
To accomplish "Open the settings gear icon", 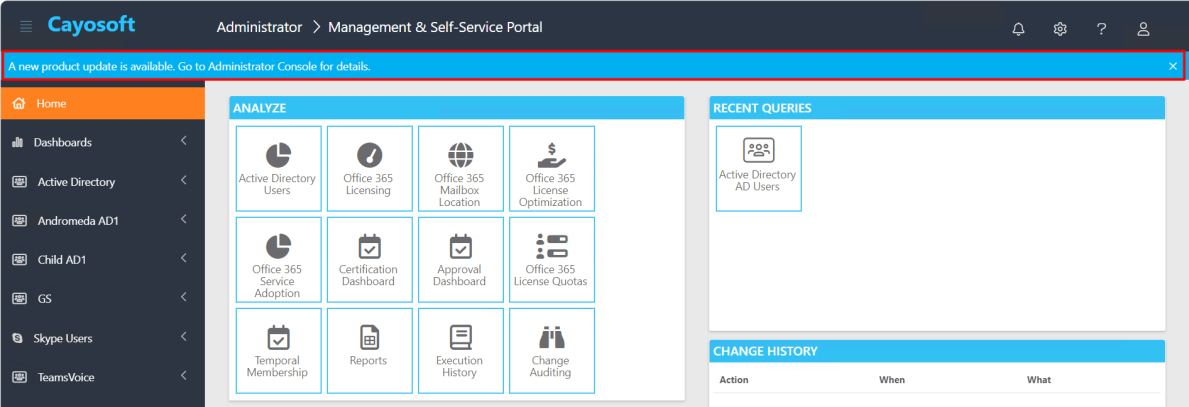I will 1060,29.
